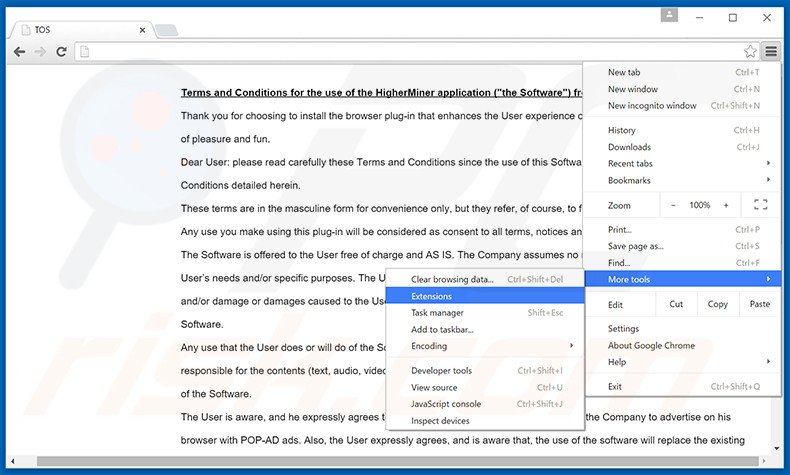Decrease zoom with the minus button
This screenshot has width=790, height=475.
point(673,205)
